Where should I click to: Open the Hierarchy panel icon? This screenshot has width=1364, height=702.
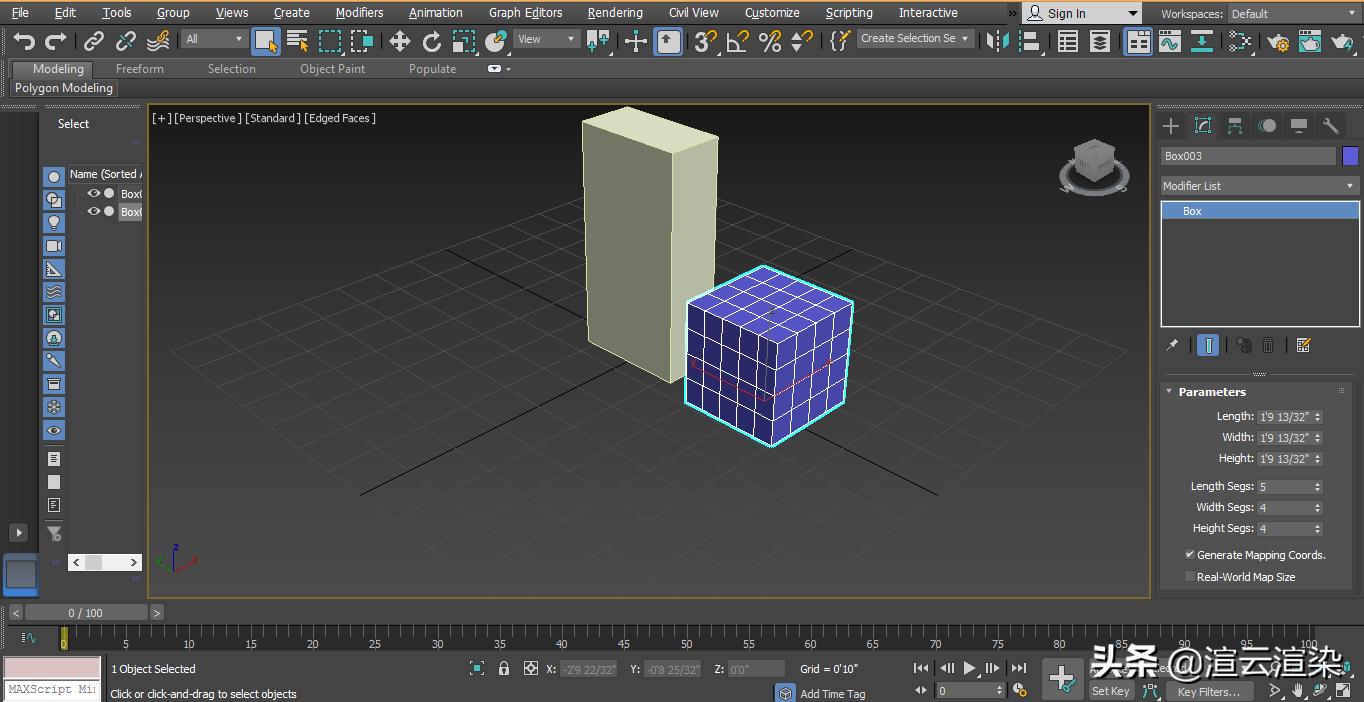(x=1234, y=125)
